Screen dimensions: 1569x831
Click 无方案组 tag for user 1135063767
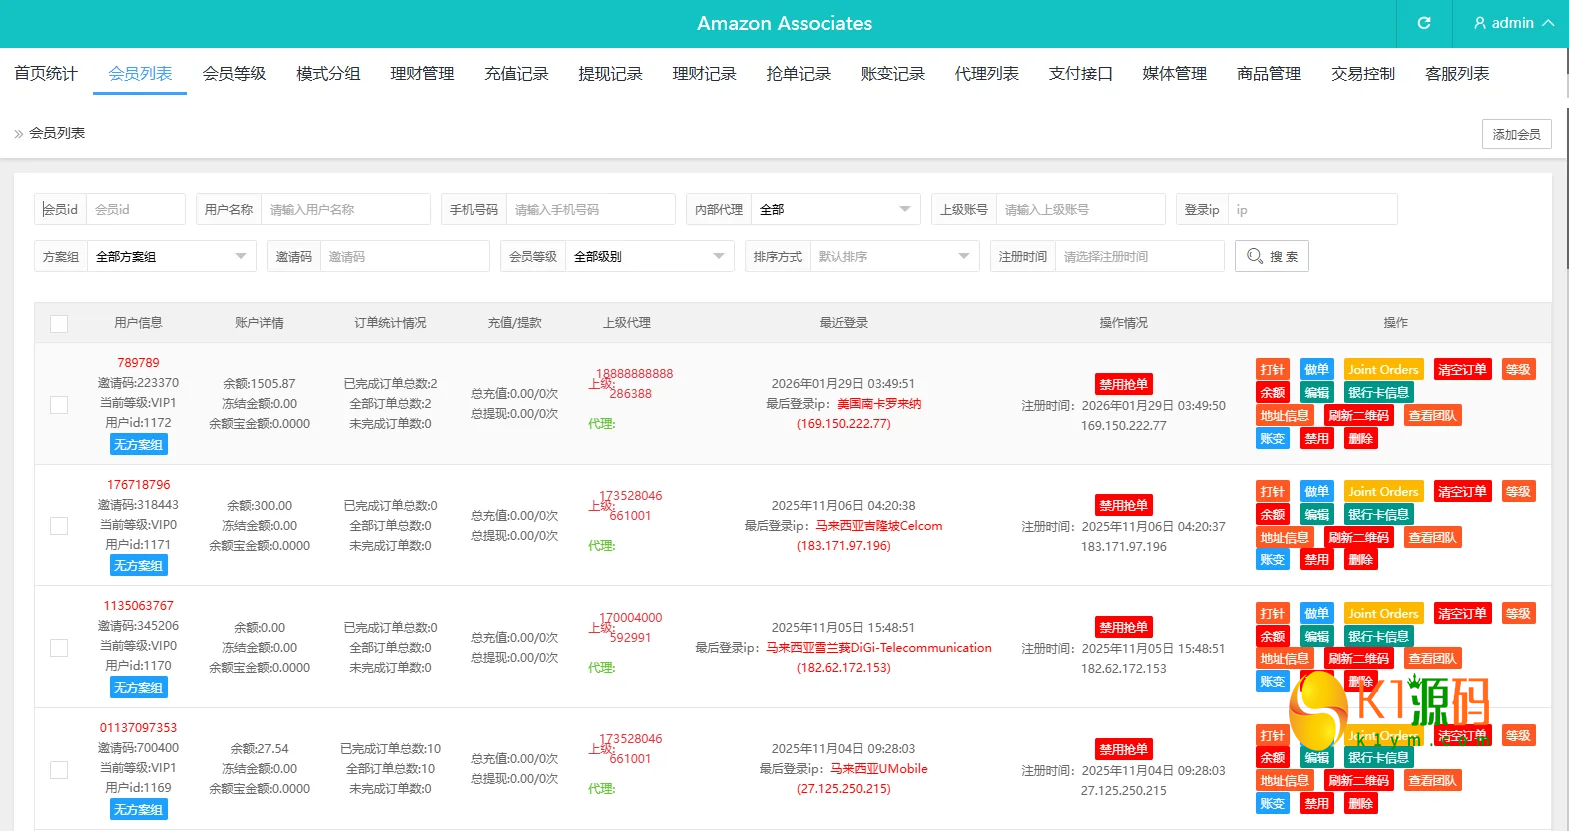click(x=138, y=687)
